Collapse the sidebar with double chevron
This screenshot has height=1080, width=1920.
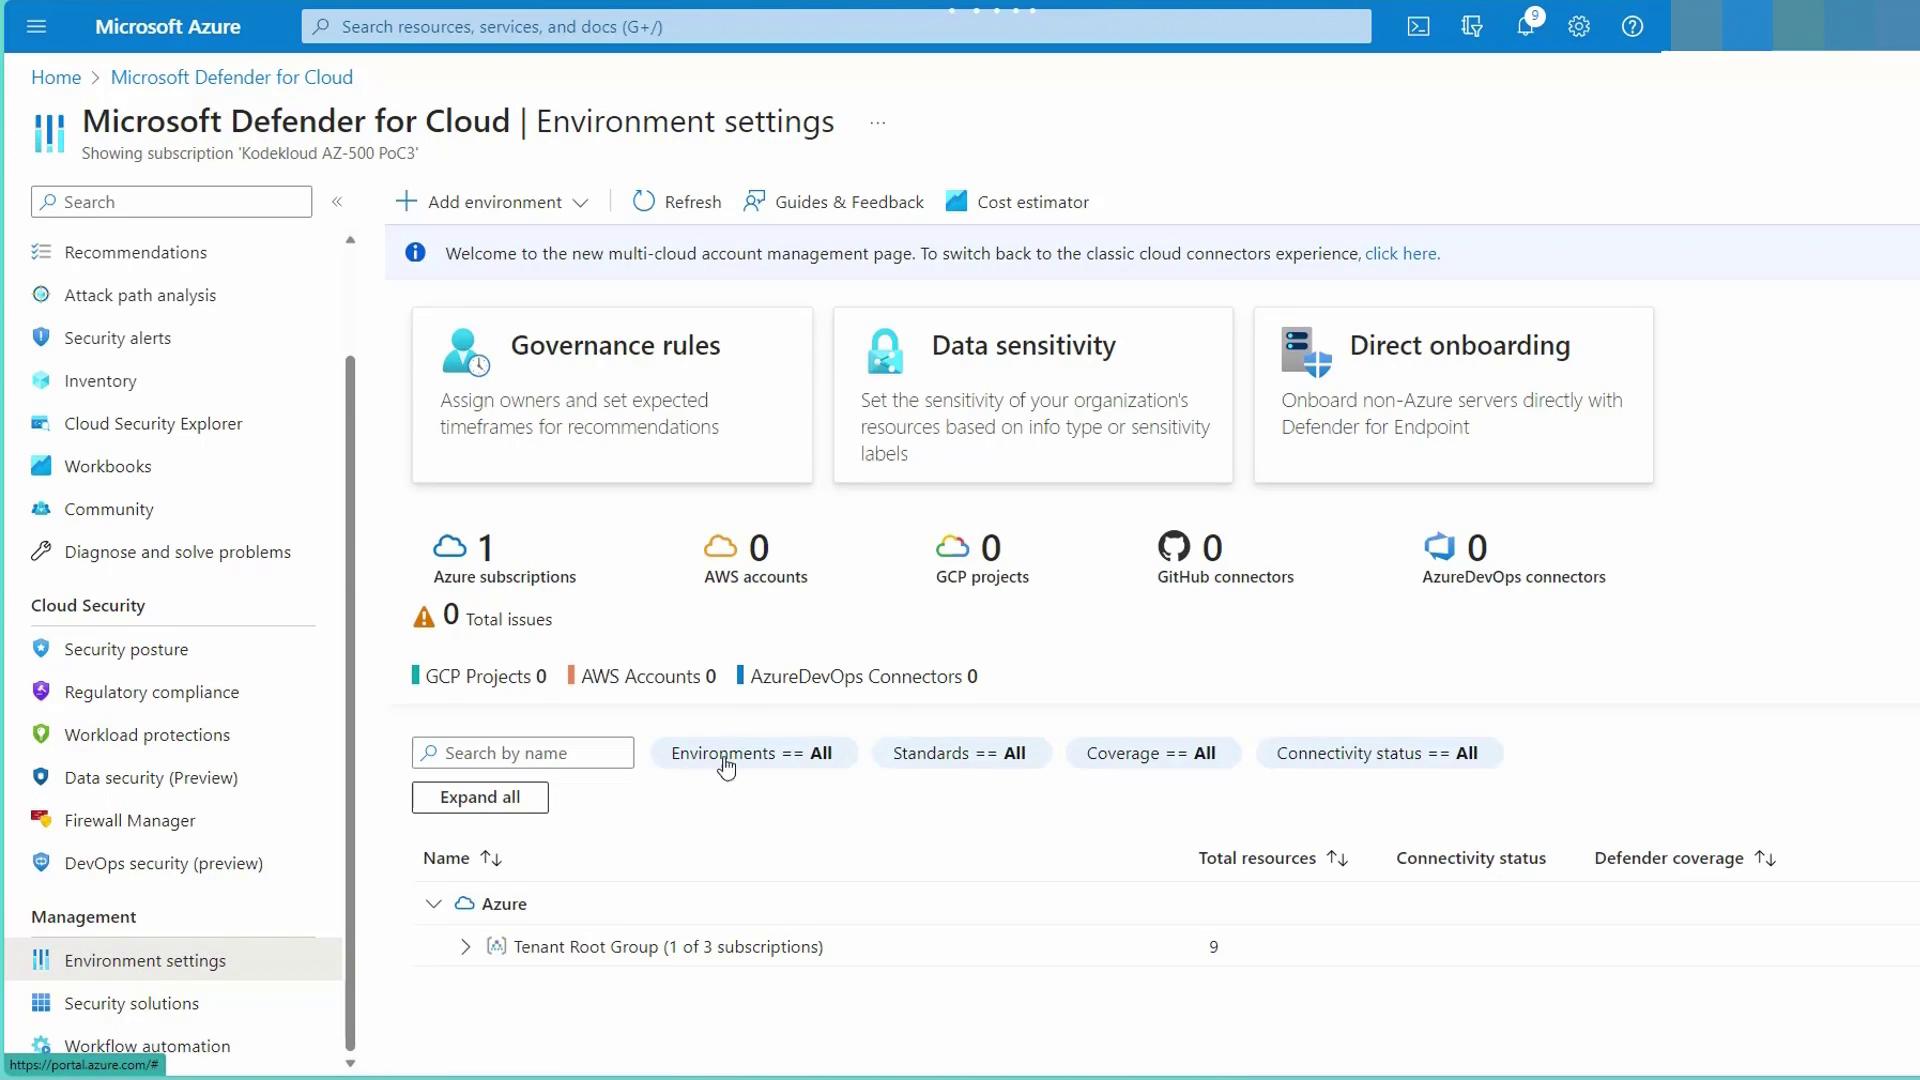click(x=337, y=202)
